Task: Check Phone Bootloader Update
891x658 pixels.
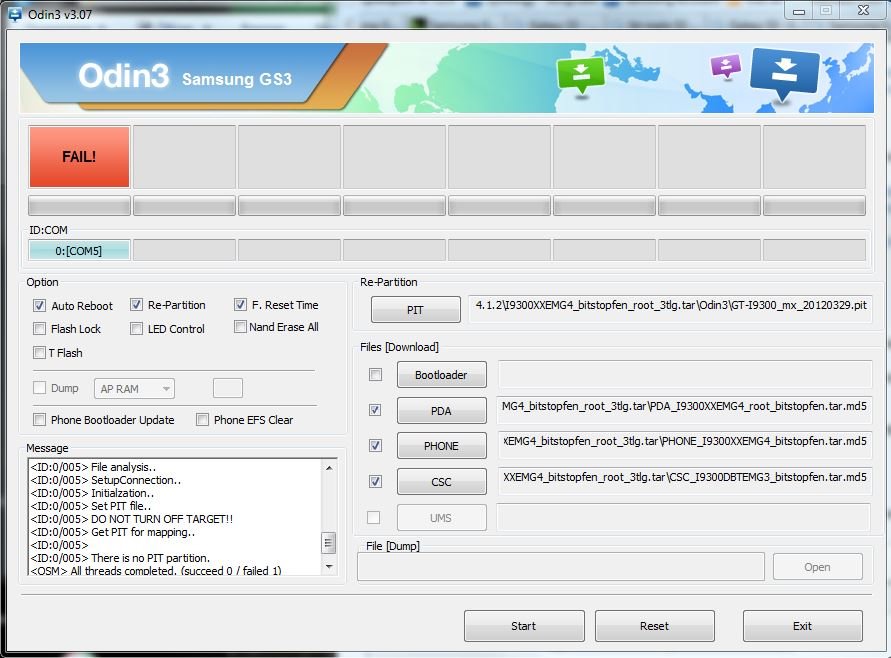Action: 39,419
